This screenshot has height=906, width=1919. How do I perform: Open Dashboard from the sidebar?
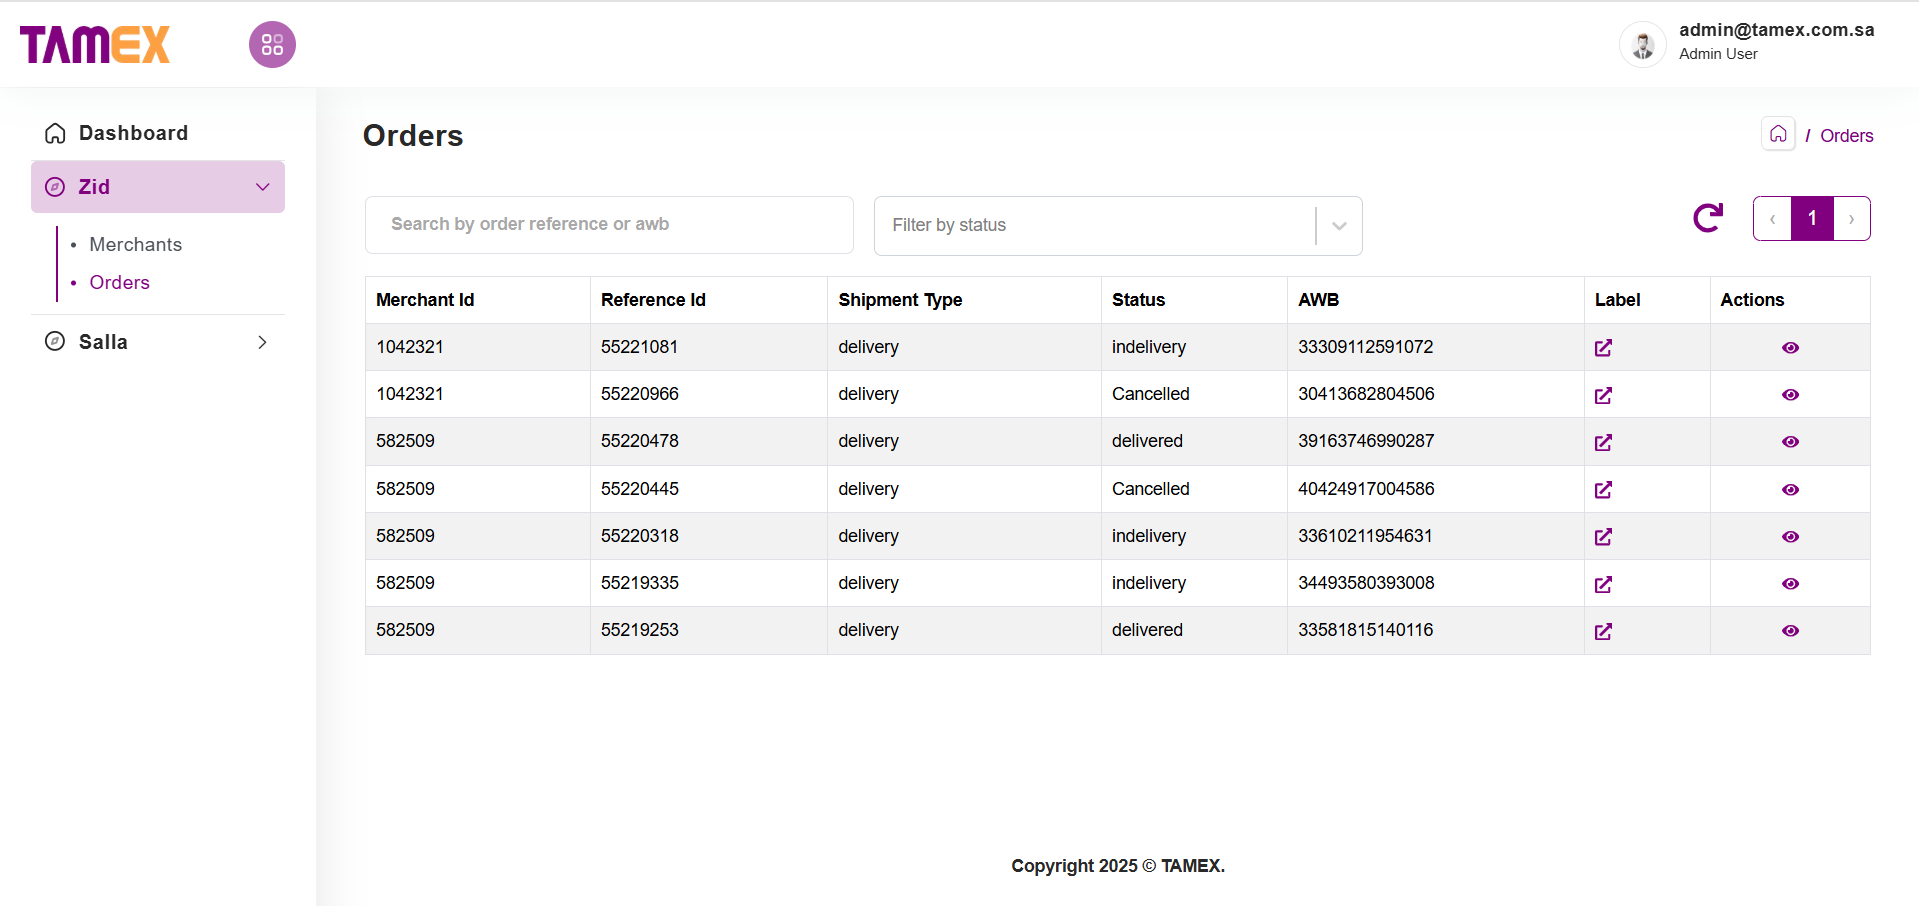pyautogui.click(x=133, y=133)
